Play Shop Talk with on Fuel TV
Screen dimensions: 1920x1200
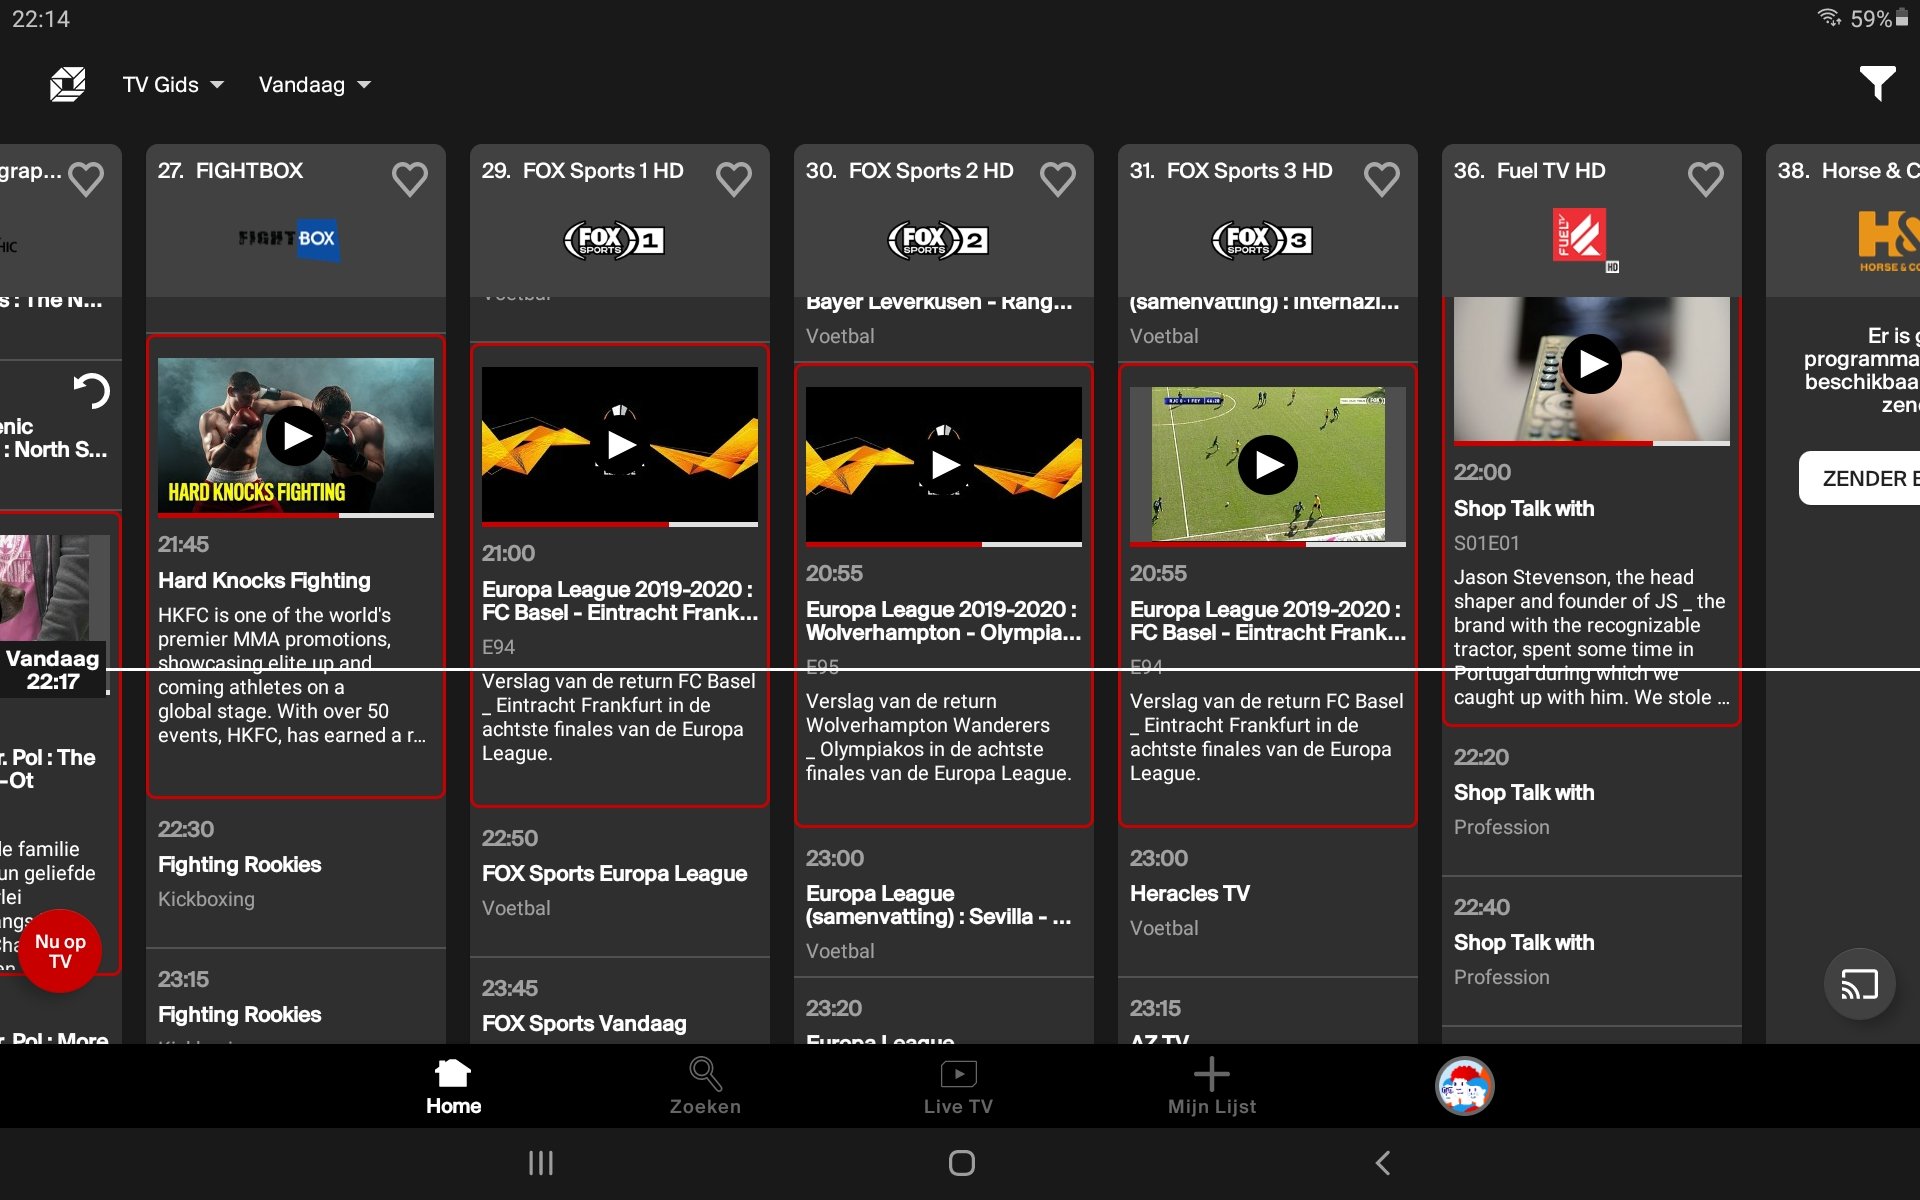1592,365
